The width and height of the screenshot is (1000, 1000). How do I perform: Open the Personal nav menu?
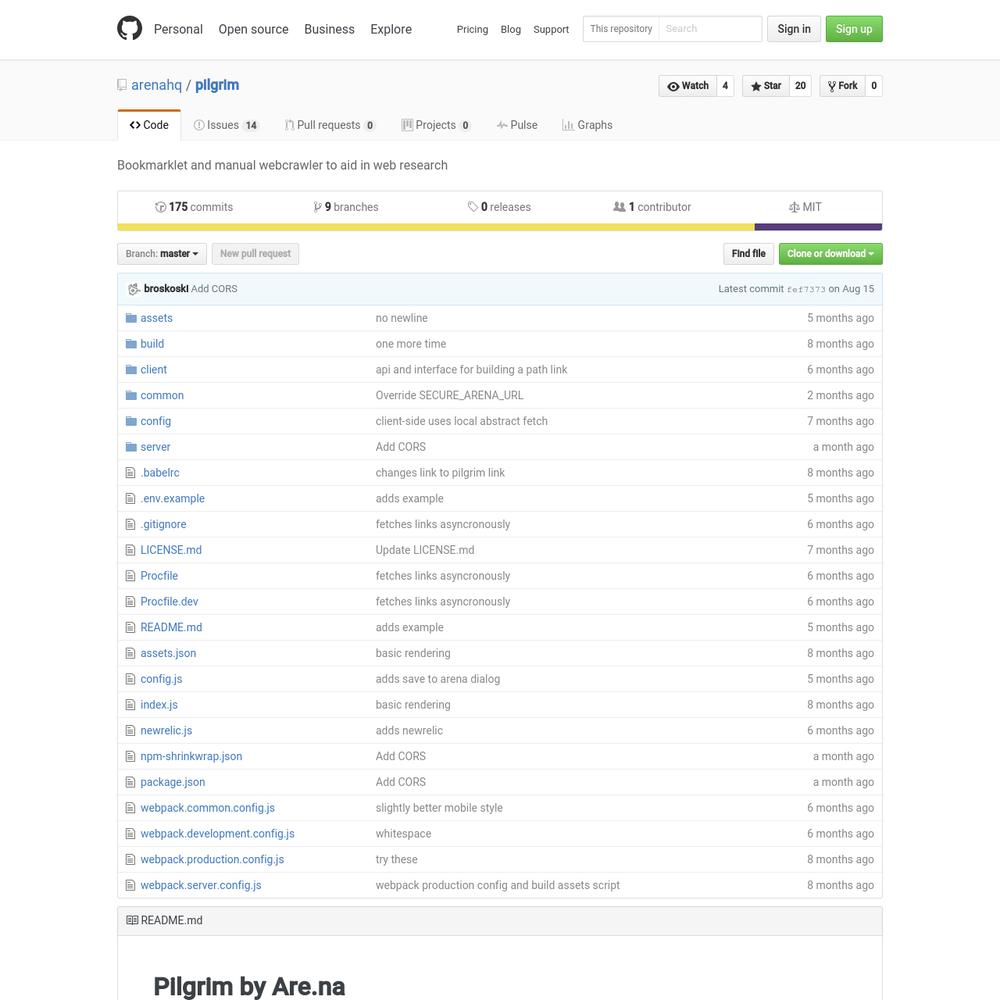pyautogui.click(x=178, y=29)
